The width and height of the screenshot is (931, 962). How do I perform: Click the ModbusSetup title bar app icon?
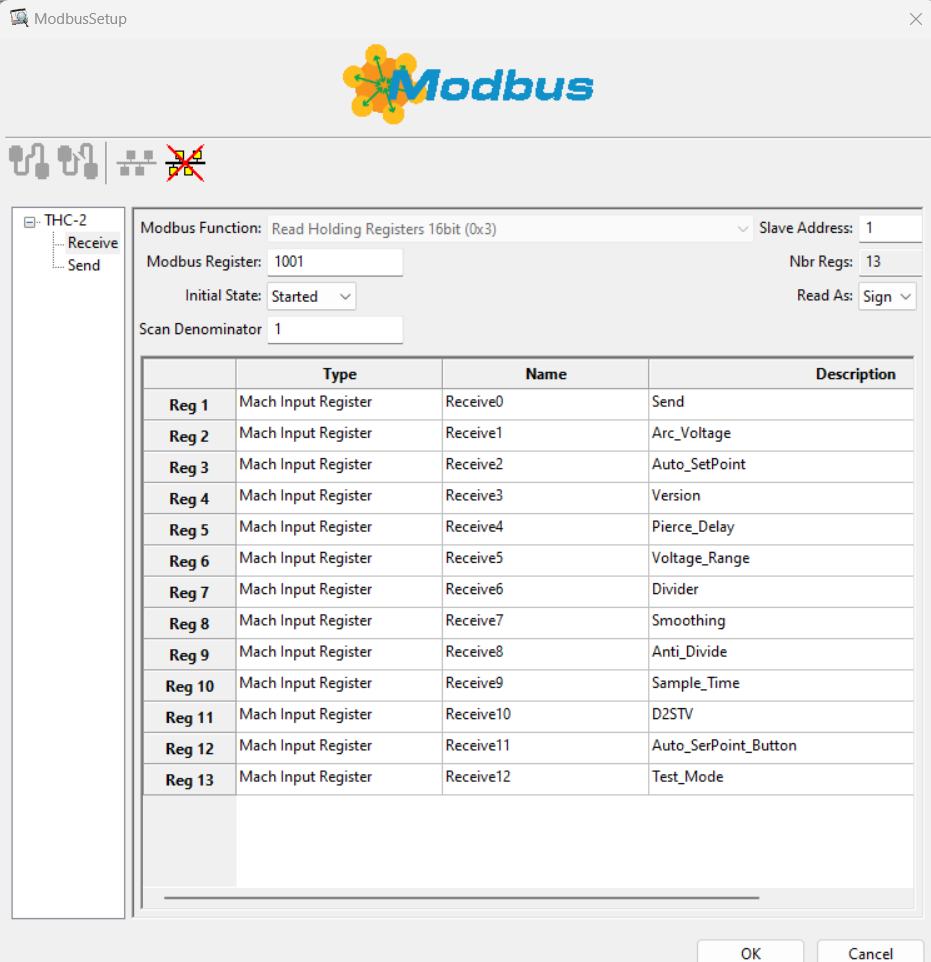[x=19, y=18]
